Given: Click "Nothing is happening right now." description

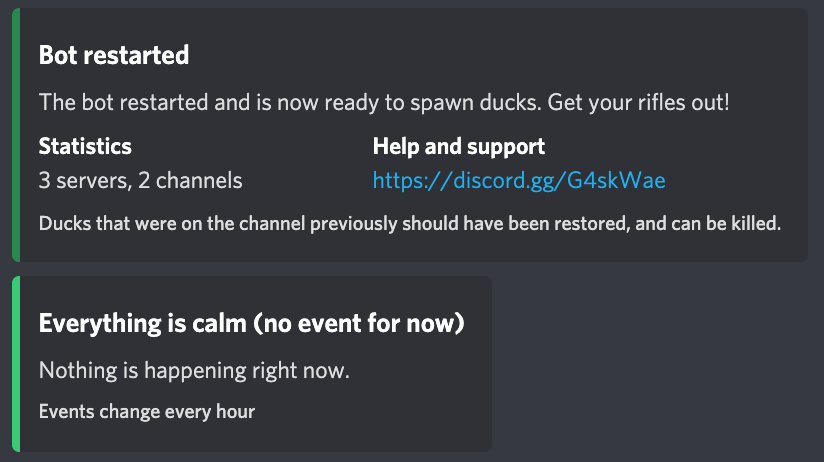Looking at the screenshot, I should click(194, 371).
